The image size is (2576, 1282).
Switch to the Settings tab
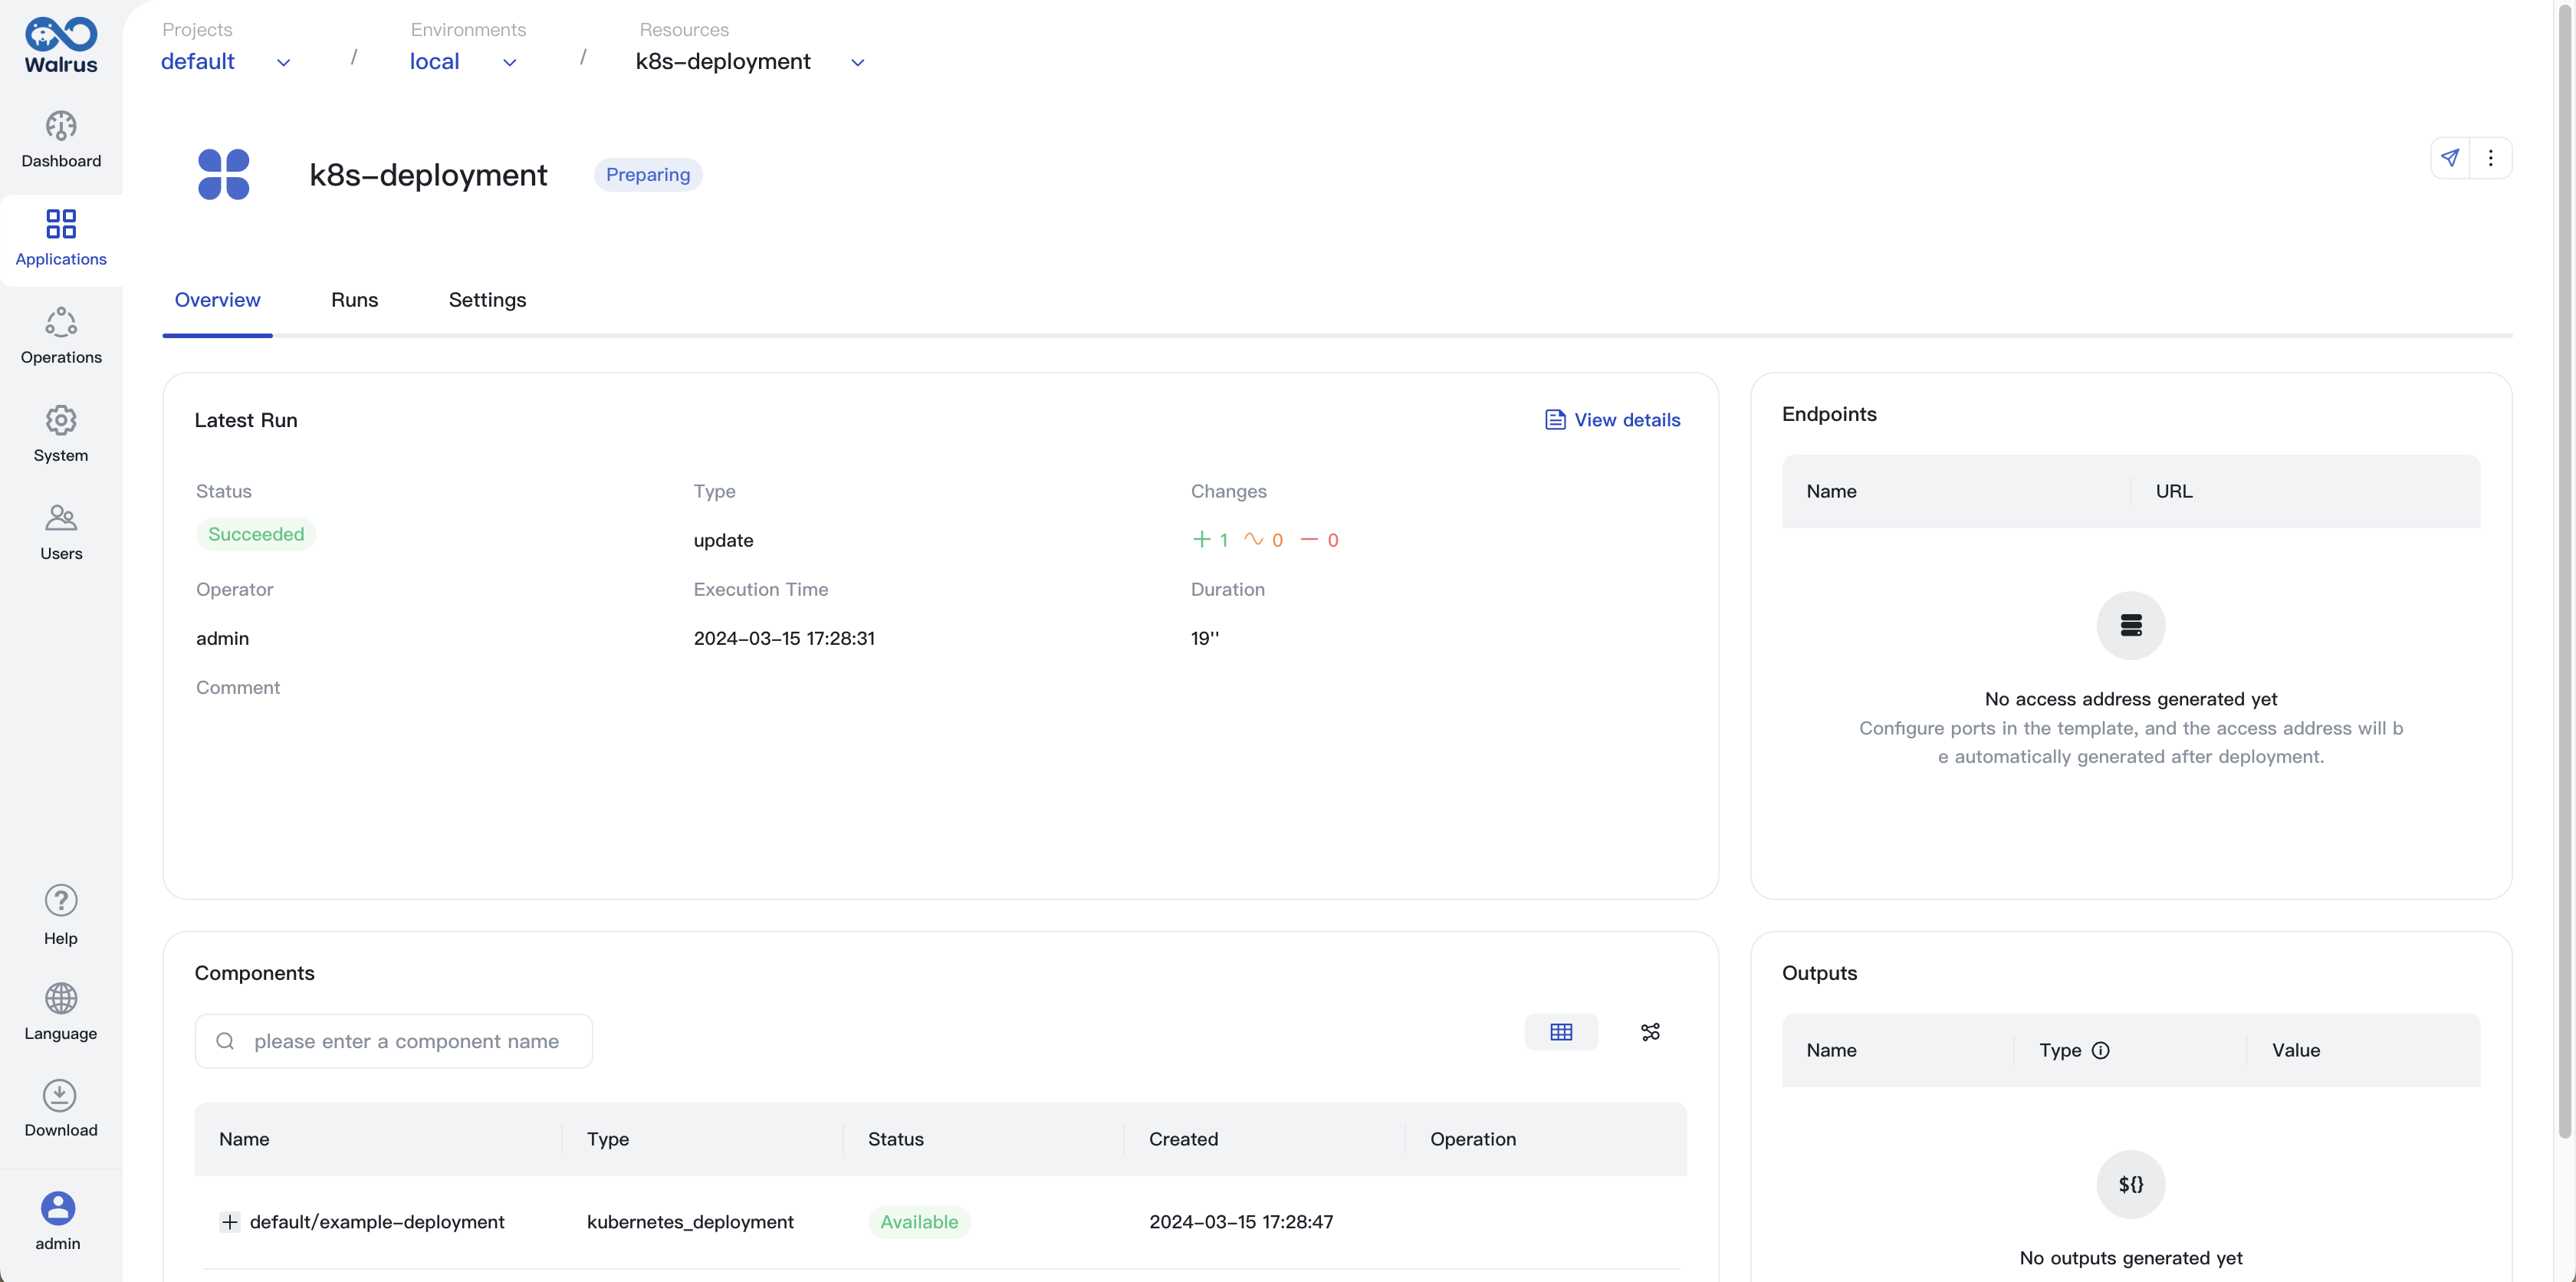(x=488, y=299)
